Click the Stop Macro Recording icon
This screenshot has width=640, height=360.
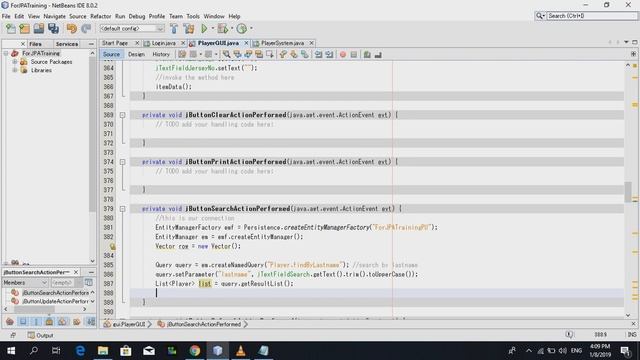click(x=353, y=55)
